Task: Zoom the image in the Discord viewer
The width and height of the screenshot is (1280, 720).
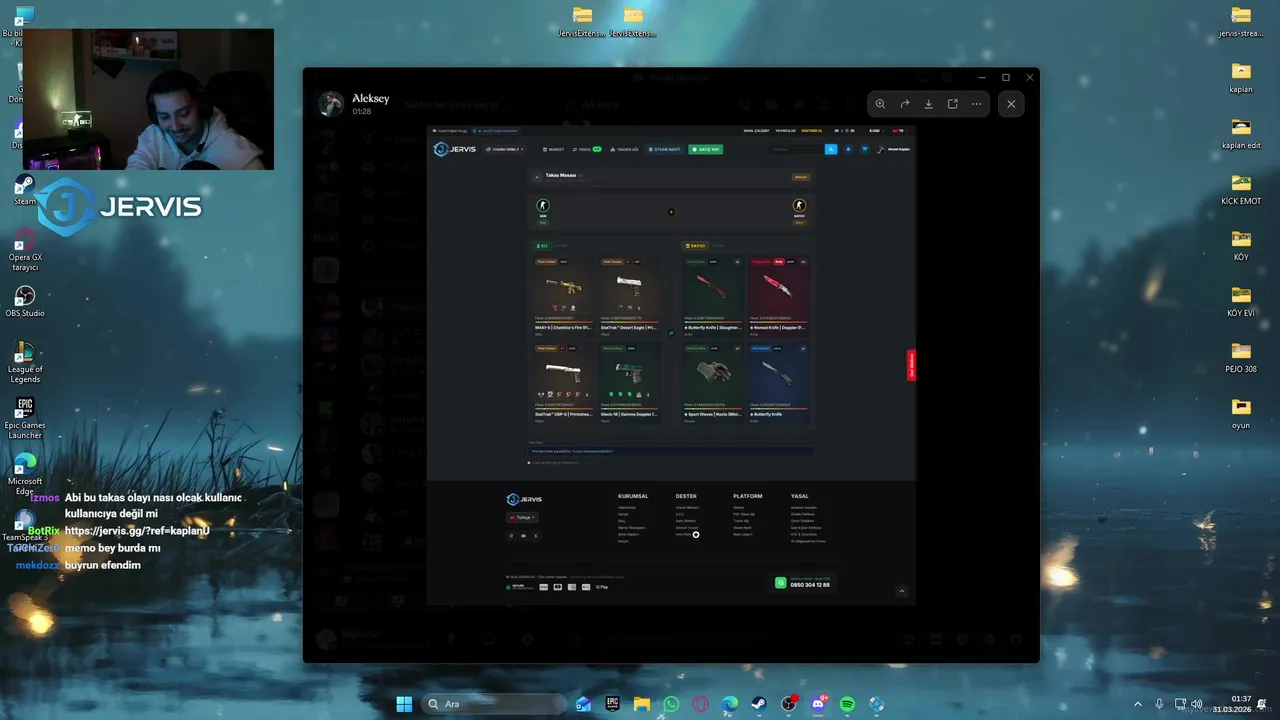Action: pyautogui.click(x=880, y=104)
